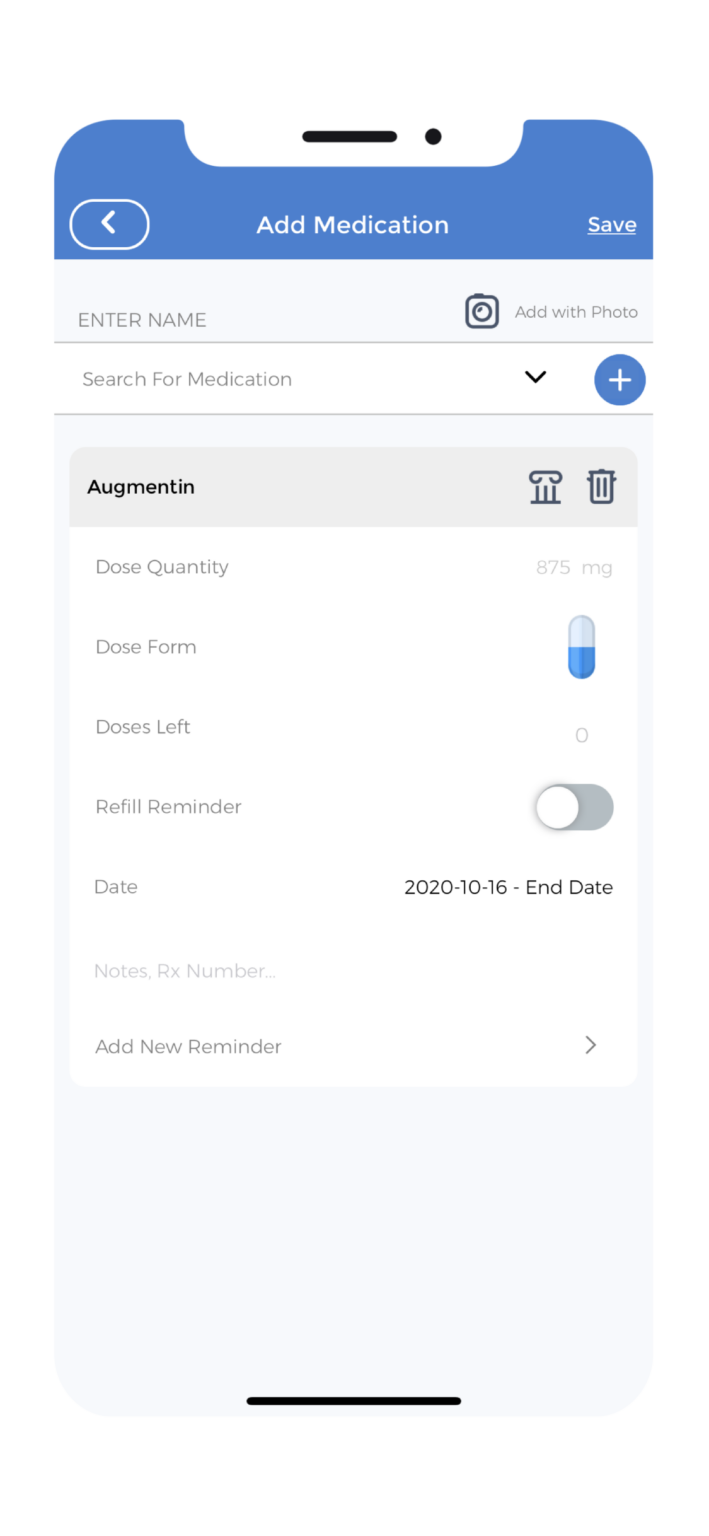Viewport: 709px width, 1536px height.
Task: Tap the blue plus icon to add medication
Action: click(619, 380)
